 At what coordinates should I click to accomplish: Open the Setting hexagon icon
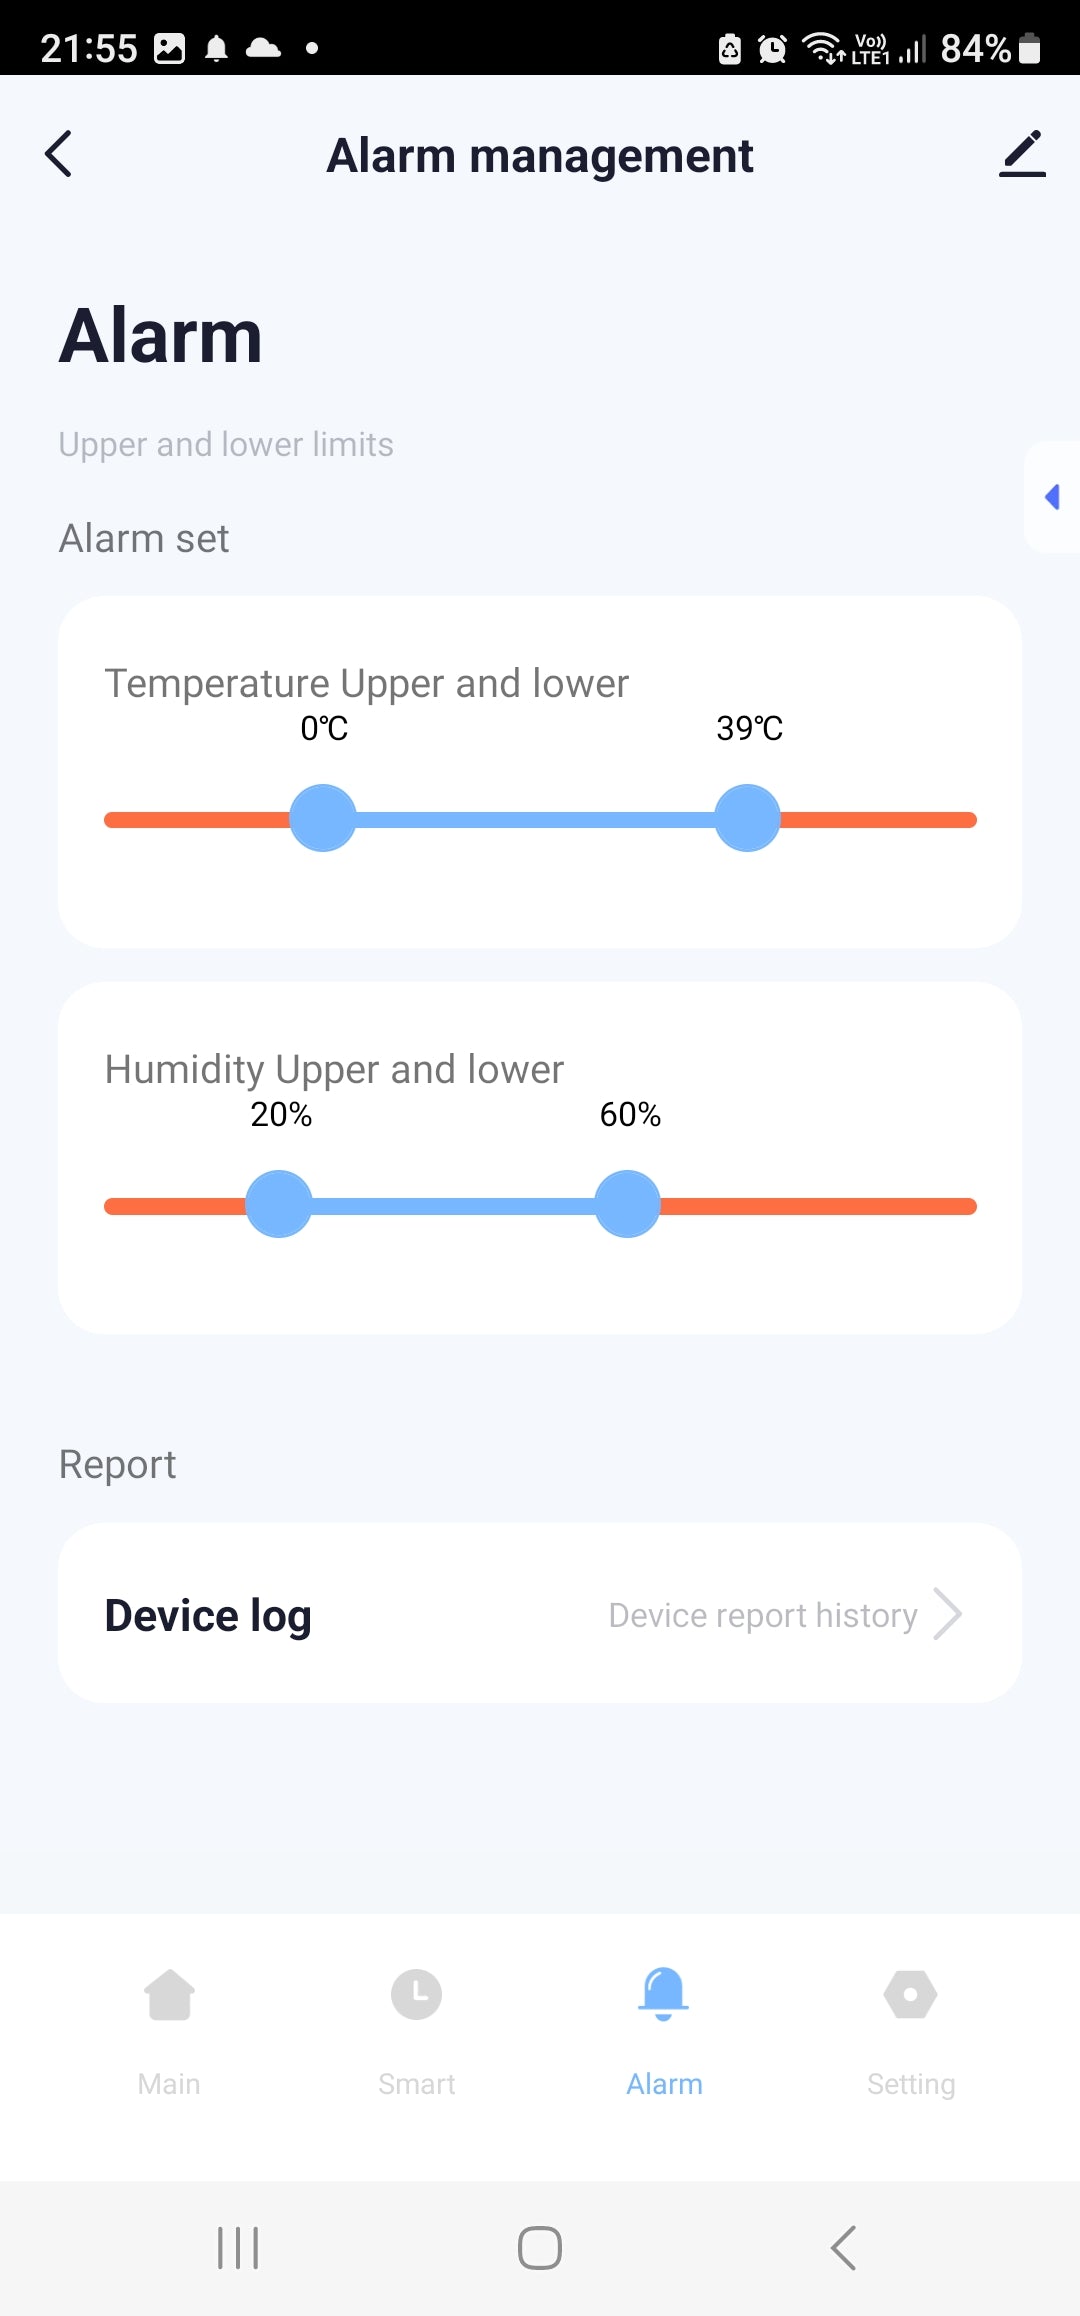910,1995
